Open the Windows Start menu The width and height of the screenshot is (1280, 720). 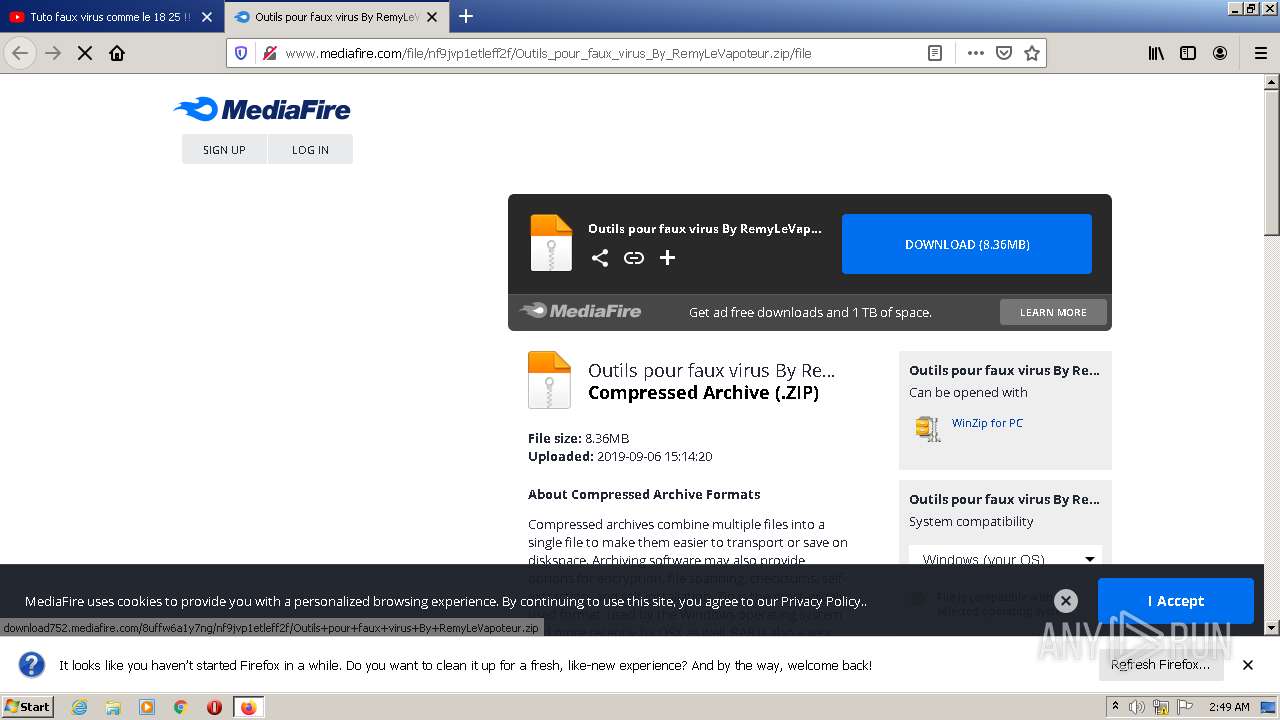(x=27, y=706)
